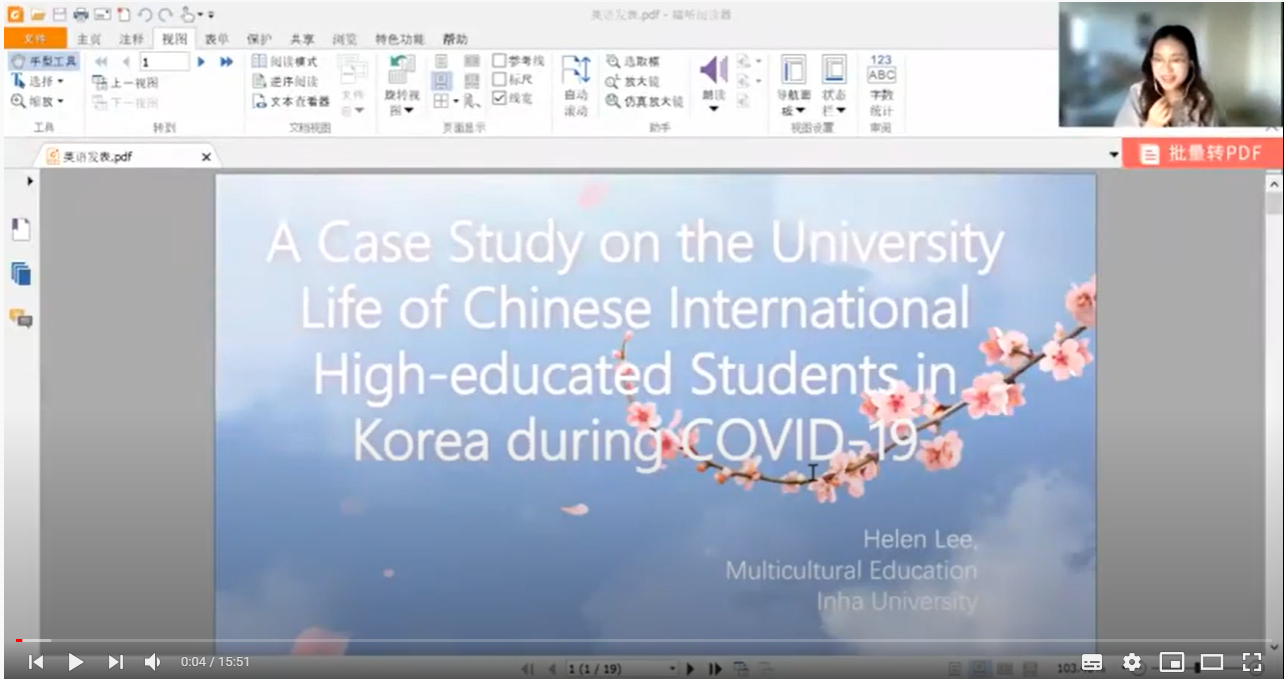The image size is (1284, 679).
Task: Switch to the Form (表单) ribbon tab
Action: tap(217, 39)
